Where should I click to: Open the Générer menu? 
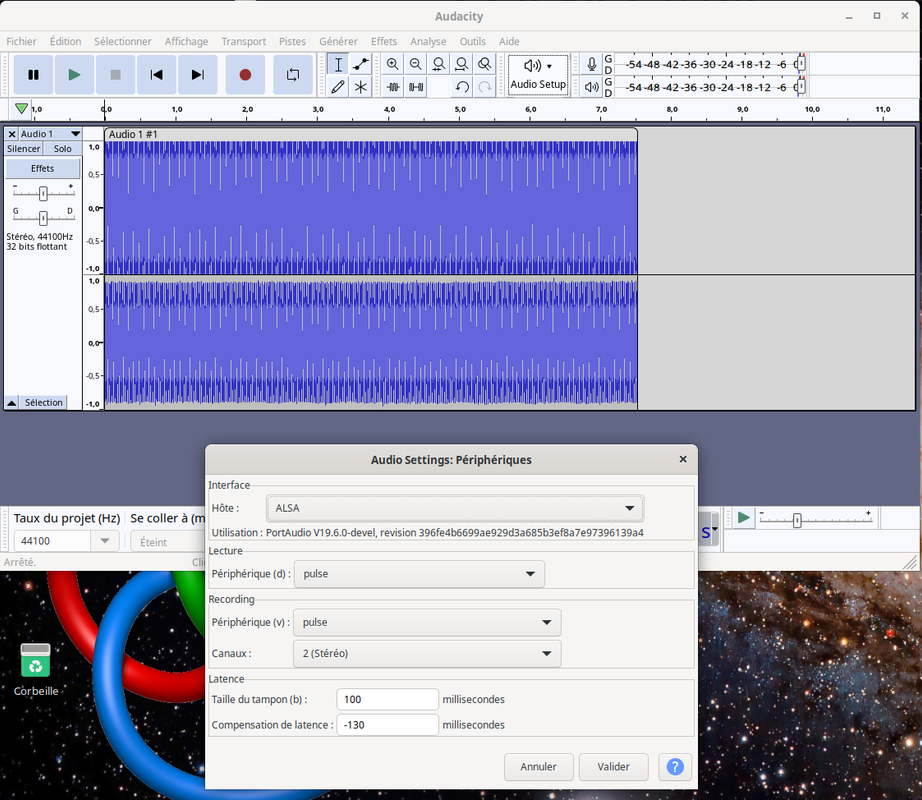pyautogui.click(x=338, y=41)
